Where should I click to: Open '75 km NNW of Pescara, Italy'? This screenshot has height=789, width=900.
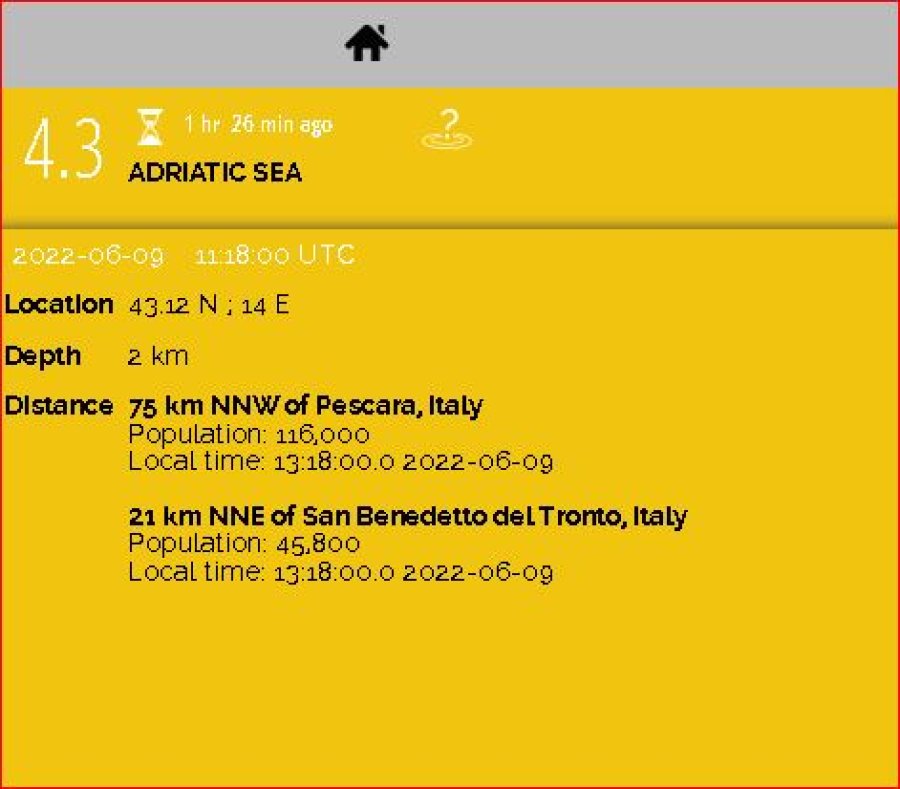(305, 406)
